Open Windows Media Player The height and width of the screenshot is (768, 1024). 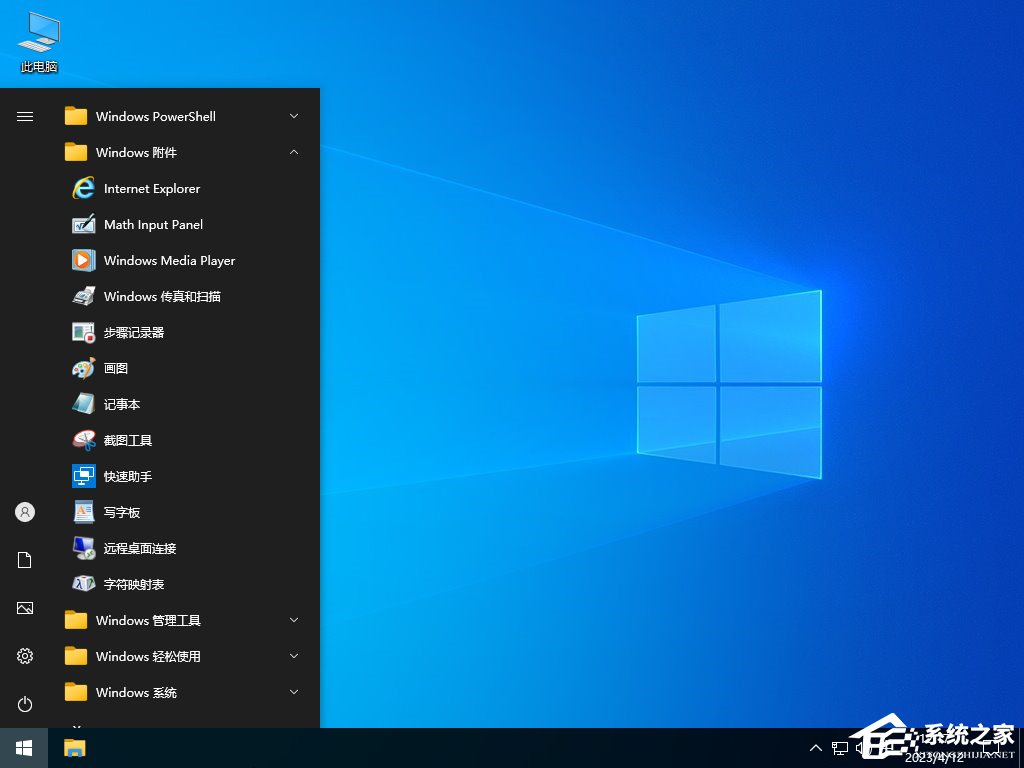coord(183,261)
